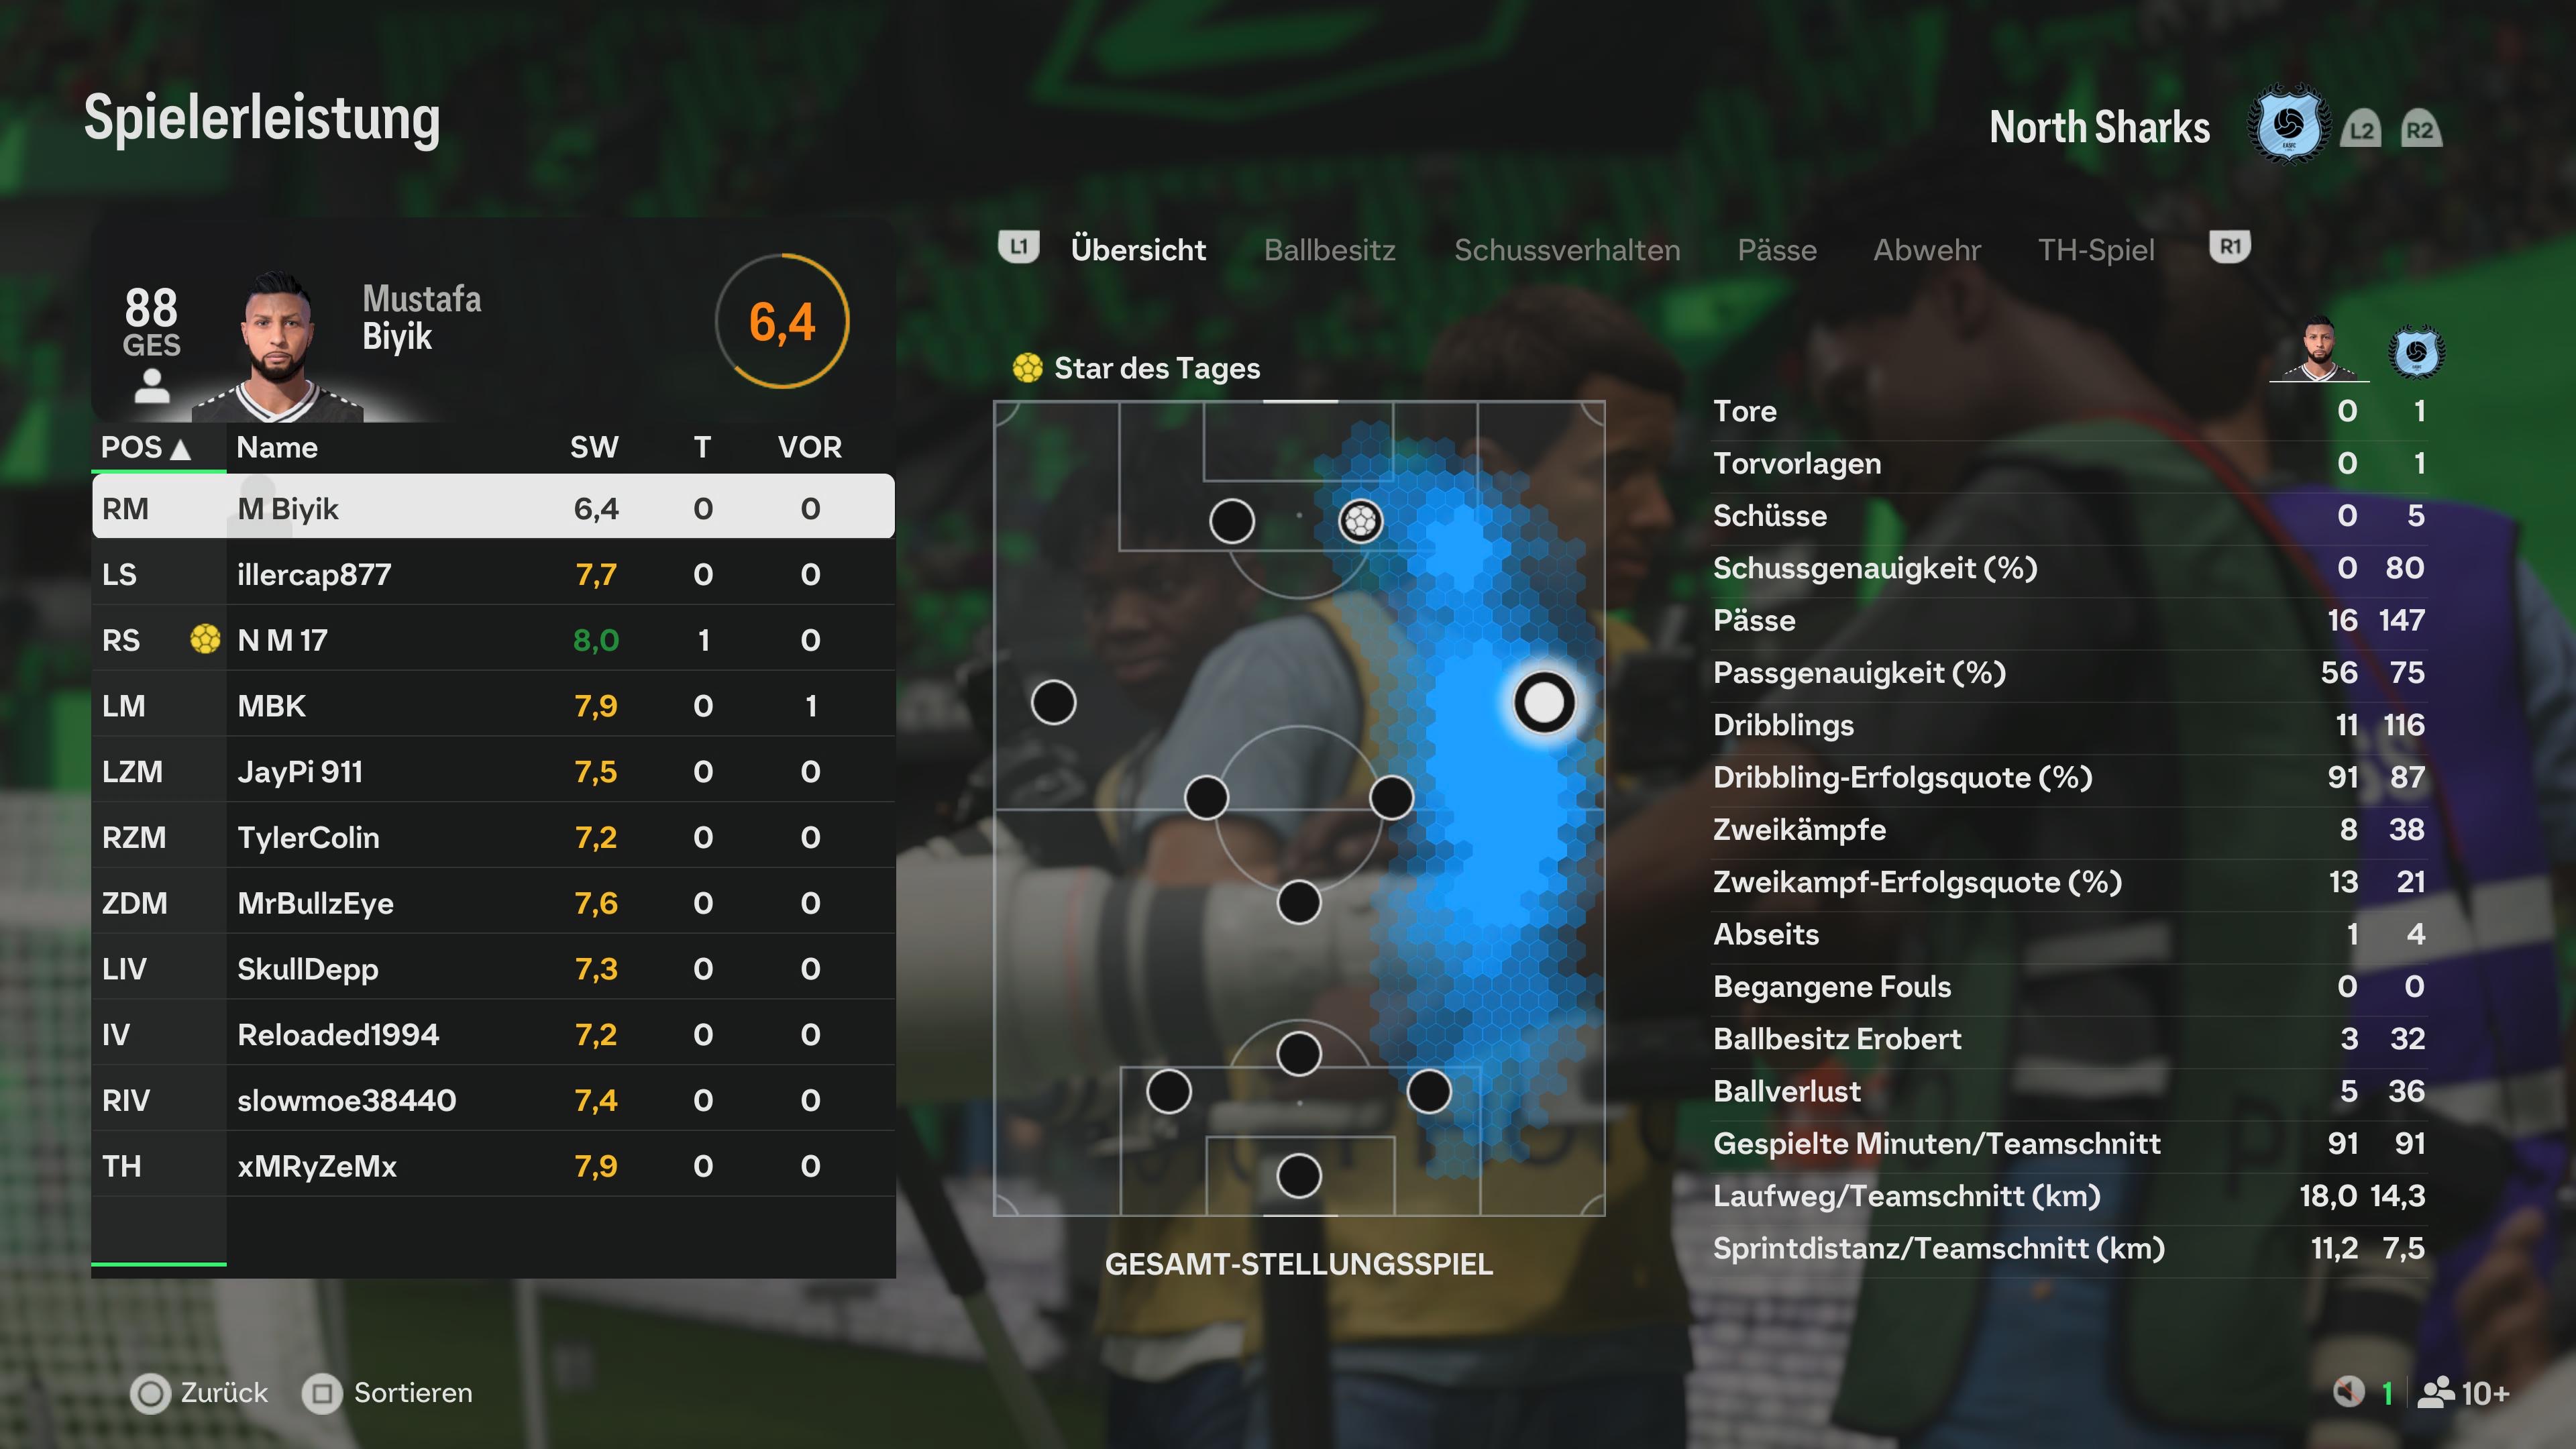Image resolution: width=2576 pixels, height=1449 pixels.
Task: Click the R1 bumper icon after TH-Spiel
Action: [x=2229, y=247]
